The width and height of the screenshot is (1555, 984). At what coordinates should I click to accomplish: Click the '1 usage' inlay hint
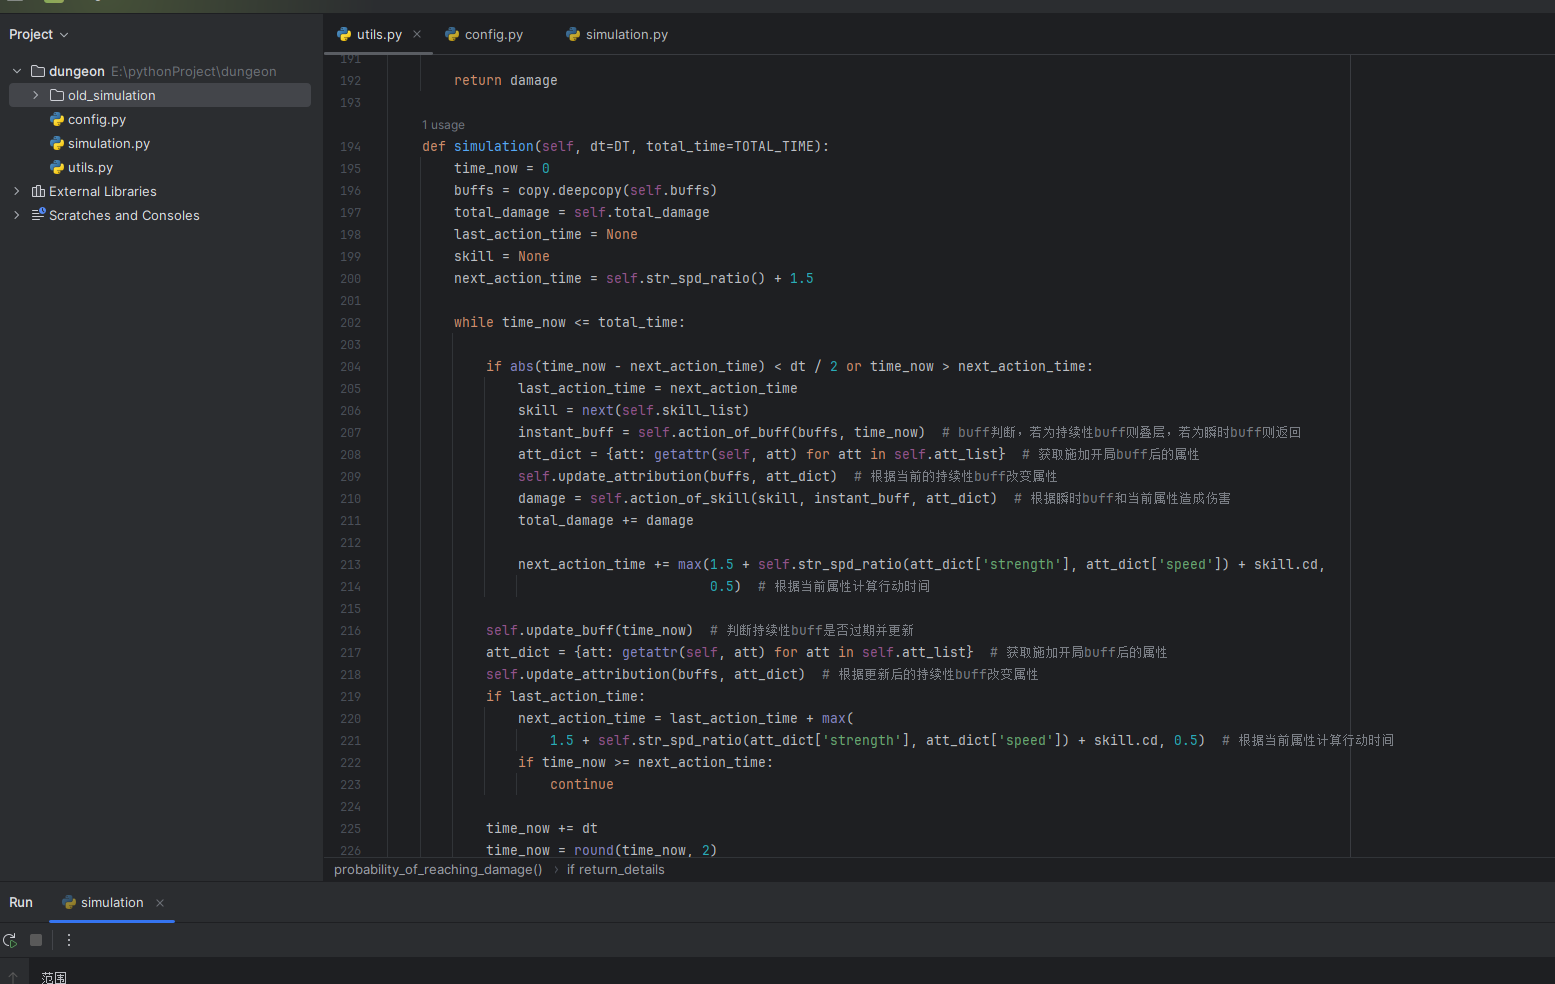pyautogui.click(x=443, y=125)
